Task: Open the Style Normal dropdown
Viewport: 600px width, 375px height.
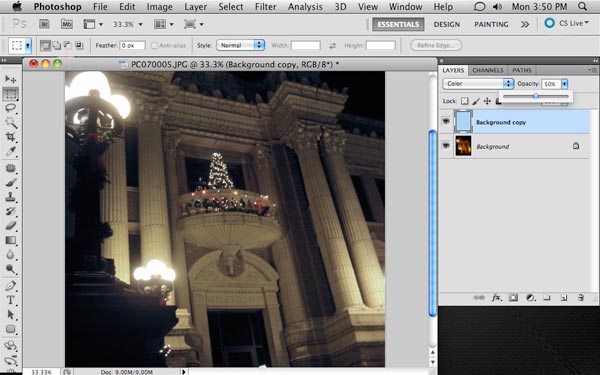Action: [x=240, y=45]
